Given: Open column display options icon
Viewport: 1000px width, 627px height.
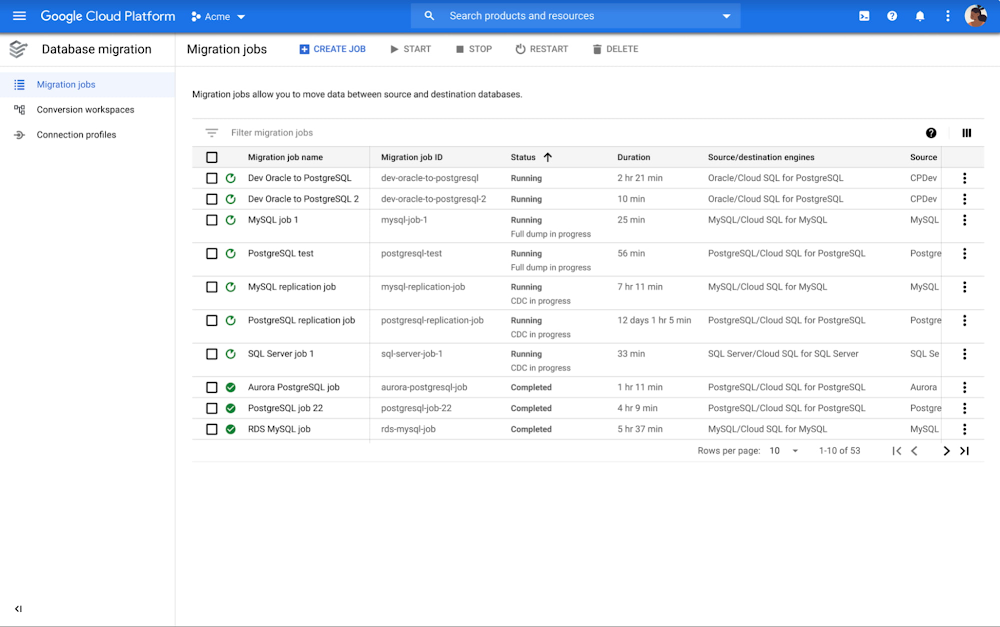Looking at the screenshot, I should (967, 133).
